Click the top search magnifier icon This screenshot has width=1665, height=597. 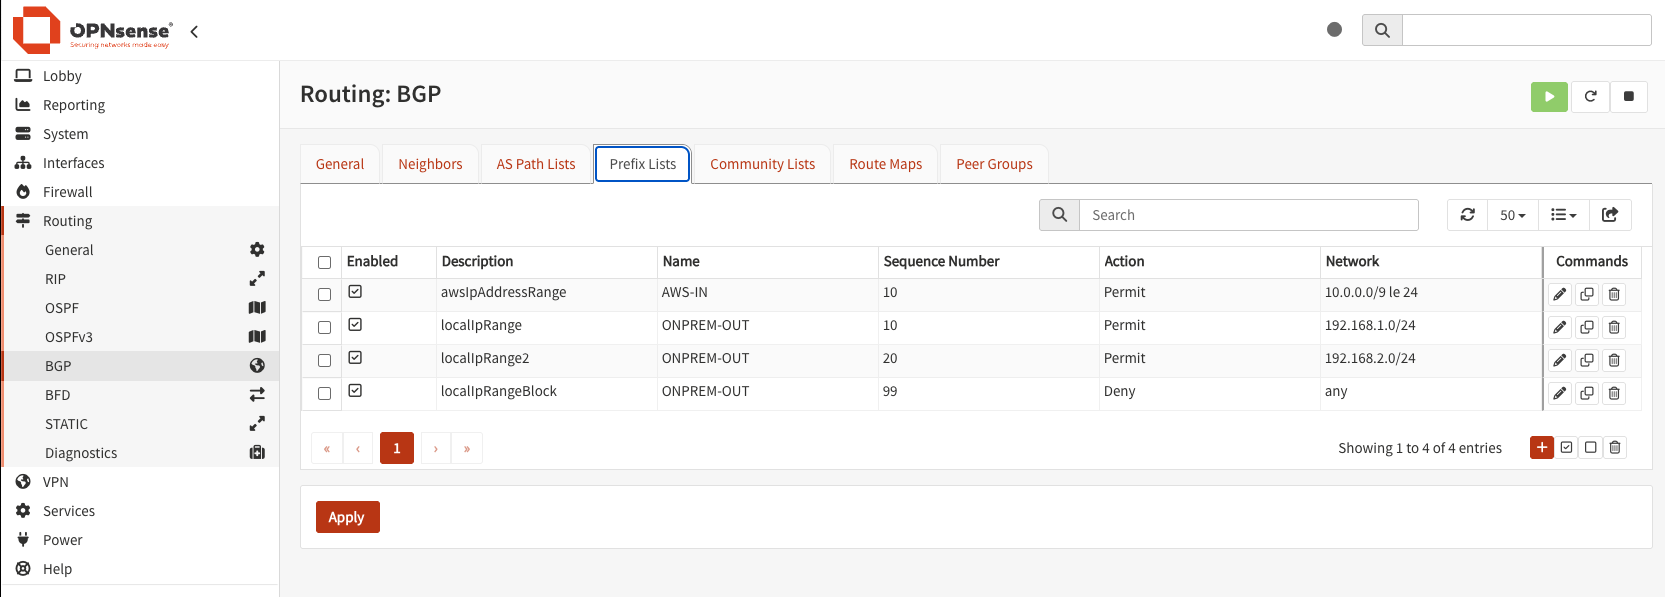click(x=1382, y=30)
